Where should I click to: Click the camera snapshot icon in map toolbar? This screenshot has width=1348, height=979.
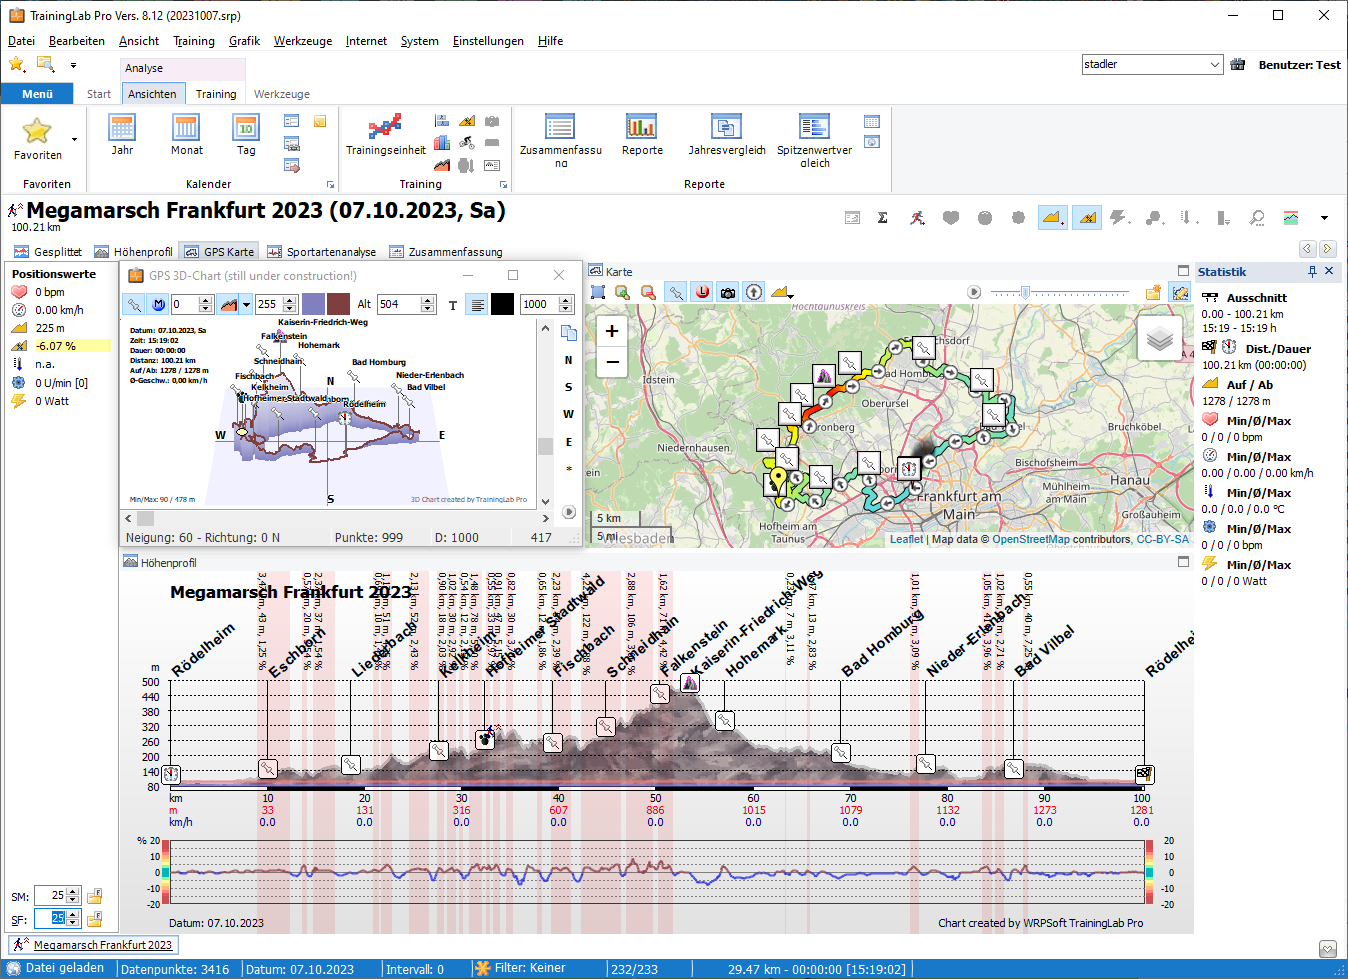[x=728, y=292]
